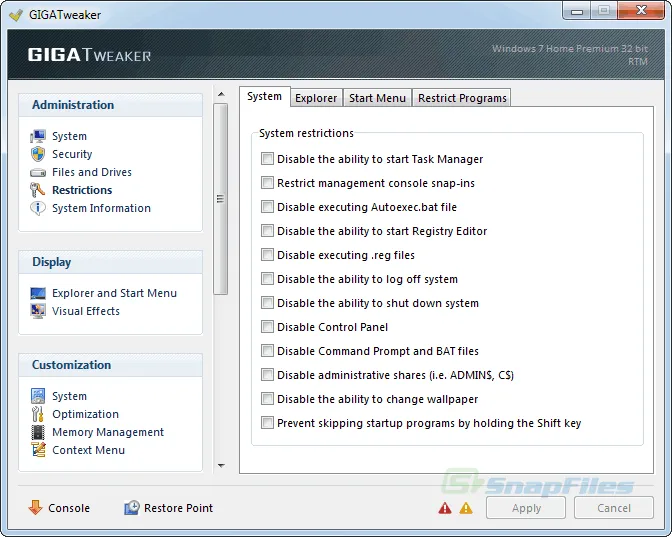Image resolution: width=672 pixels, height=537 pixels.
Task: Click the Context Menu icon
Action: [38, 450]
